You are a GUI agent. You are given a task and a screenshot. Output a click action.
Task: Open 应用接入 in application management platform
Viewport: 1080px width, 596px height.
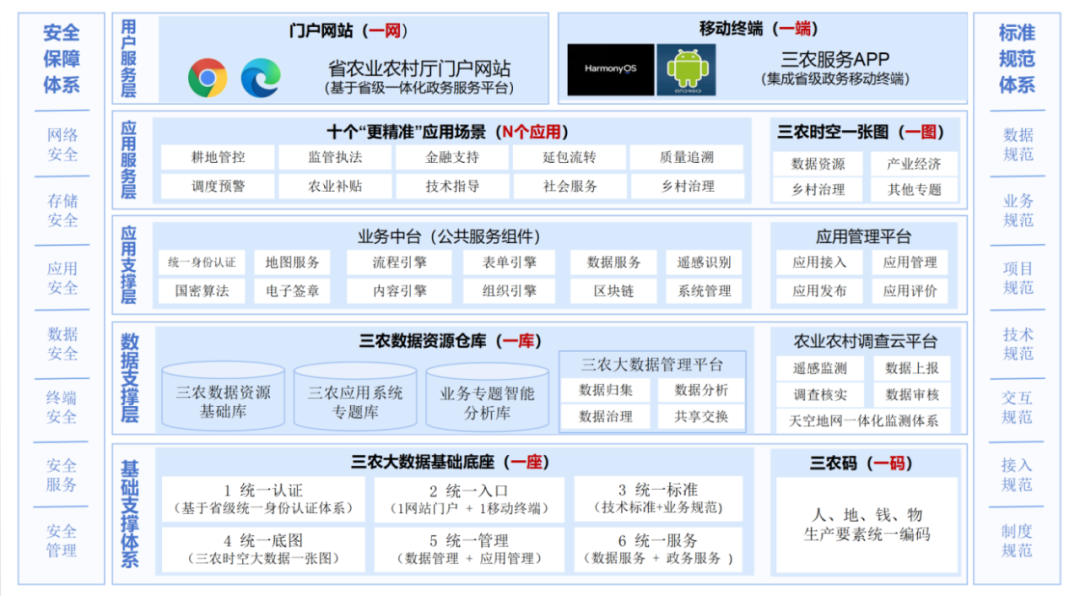[819, 262]
